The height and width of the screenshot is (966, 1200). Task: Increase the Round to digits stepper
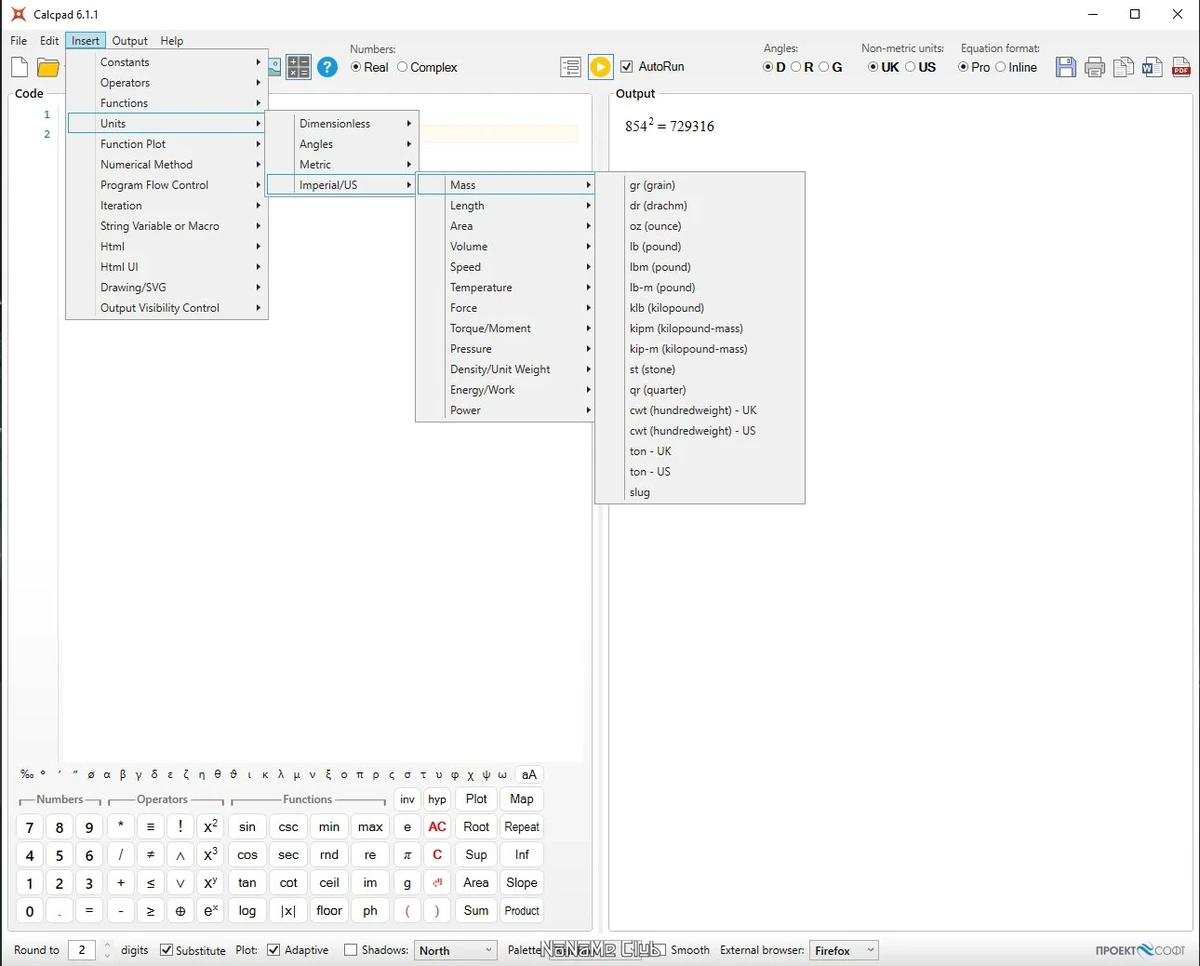(x=107, y=945)
